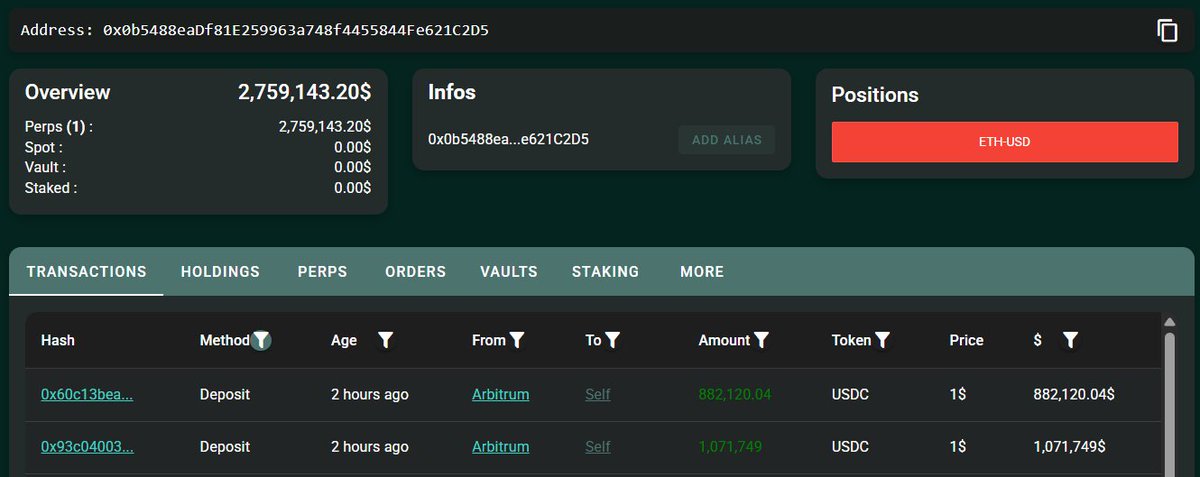Click the dollar value 882,120.04$
The height and width of the screenshot is (477, 1200).
1074,394
